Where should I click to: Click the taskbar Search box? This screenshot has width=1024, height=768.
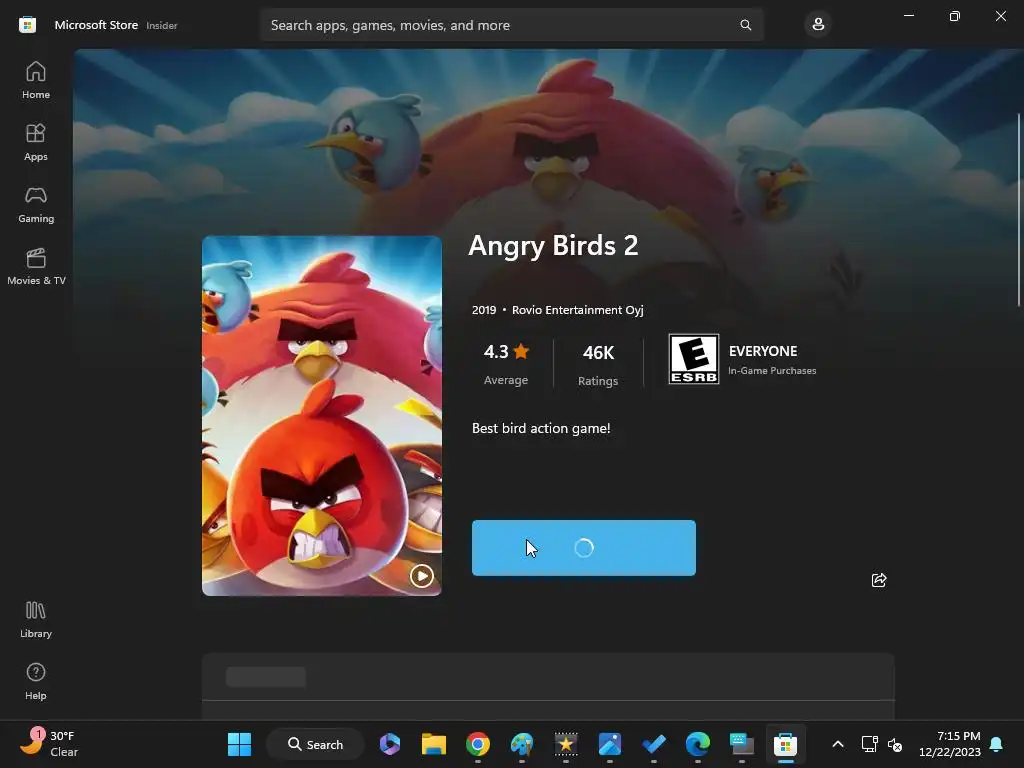[315, 744]
